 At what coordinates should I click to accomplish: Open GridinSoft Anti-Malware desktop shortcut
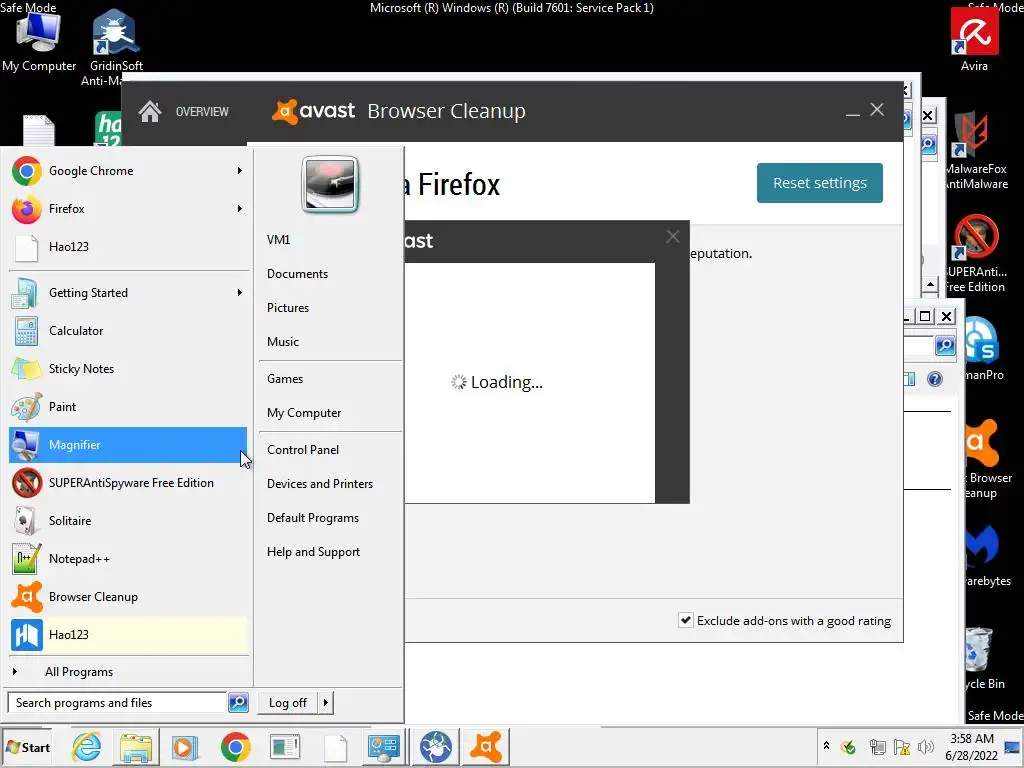[116, 46]
